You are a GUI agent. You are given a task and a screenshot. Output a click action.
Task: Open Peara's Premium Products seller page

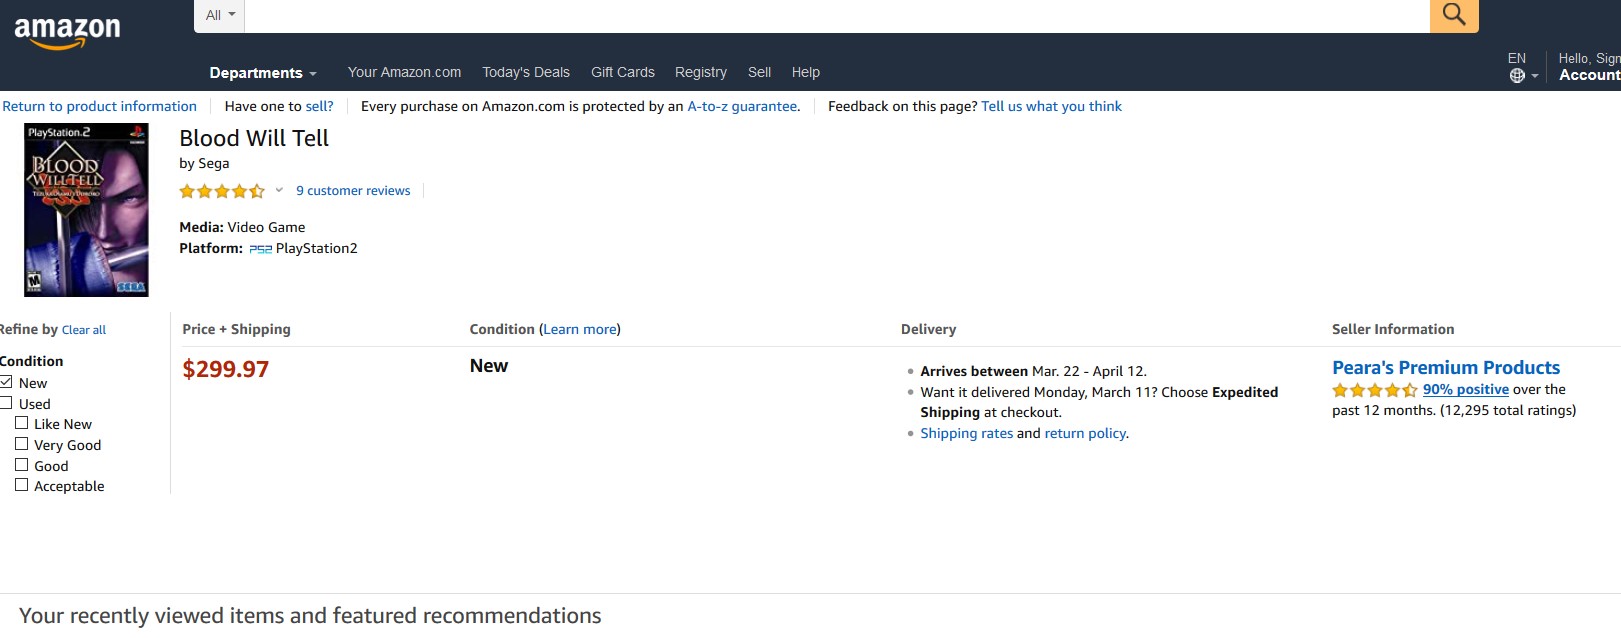click(x=1446, y=368)
